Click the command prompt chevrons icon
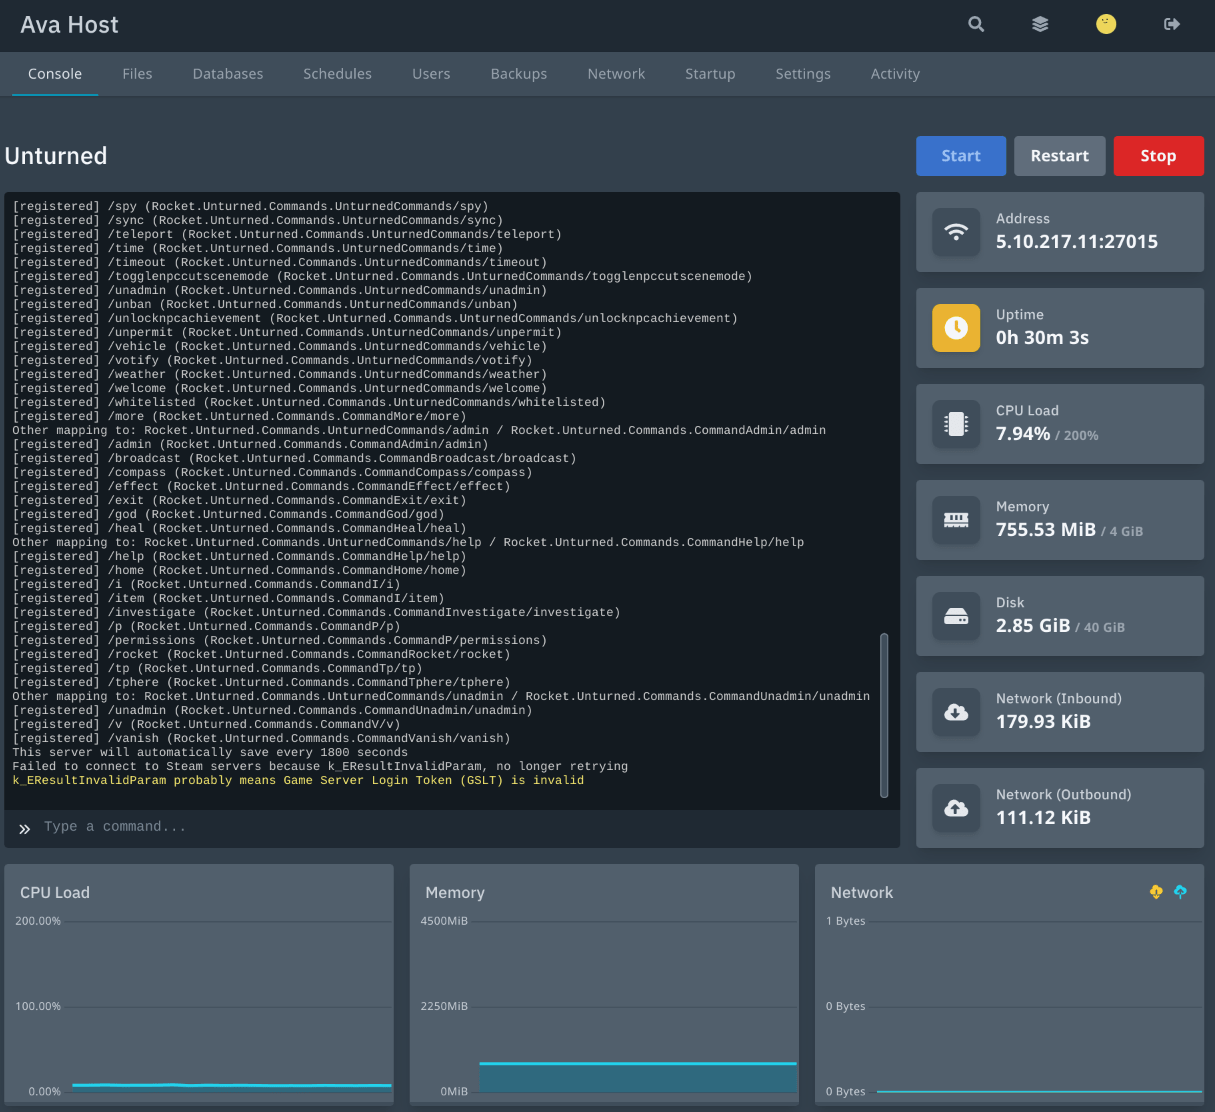The height and width of the screenshot is (1112, 1215). (25, 828)
